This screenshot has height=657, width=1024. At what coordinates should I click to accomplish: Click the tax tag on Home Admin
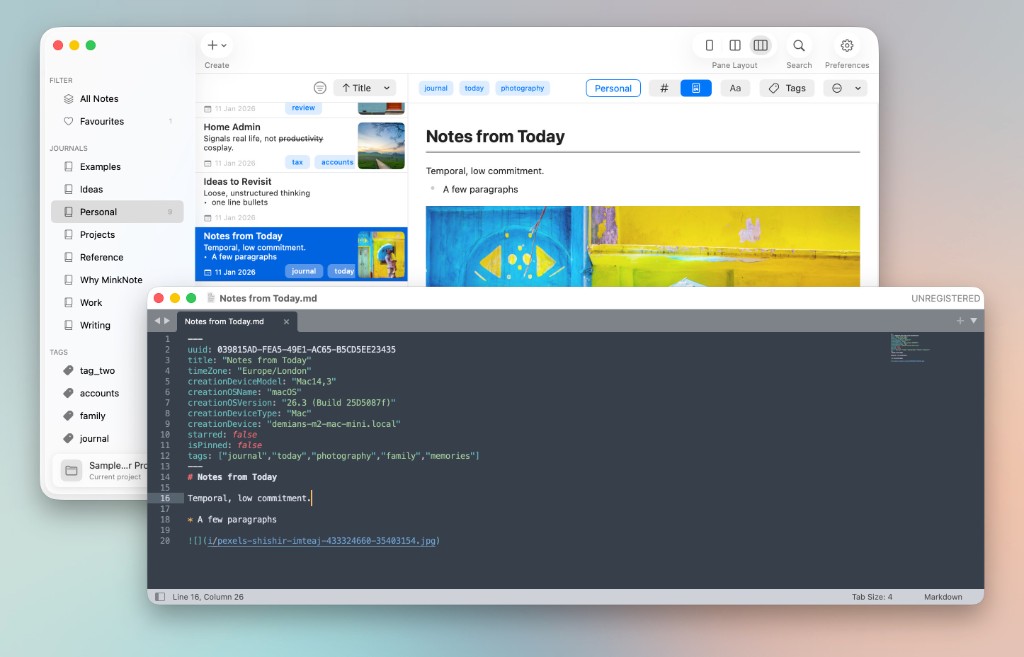pyautogui.click(x=297, y=162)
